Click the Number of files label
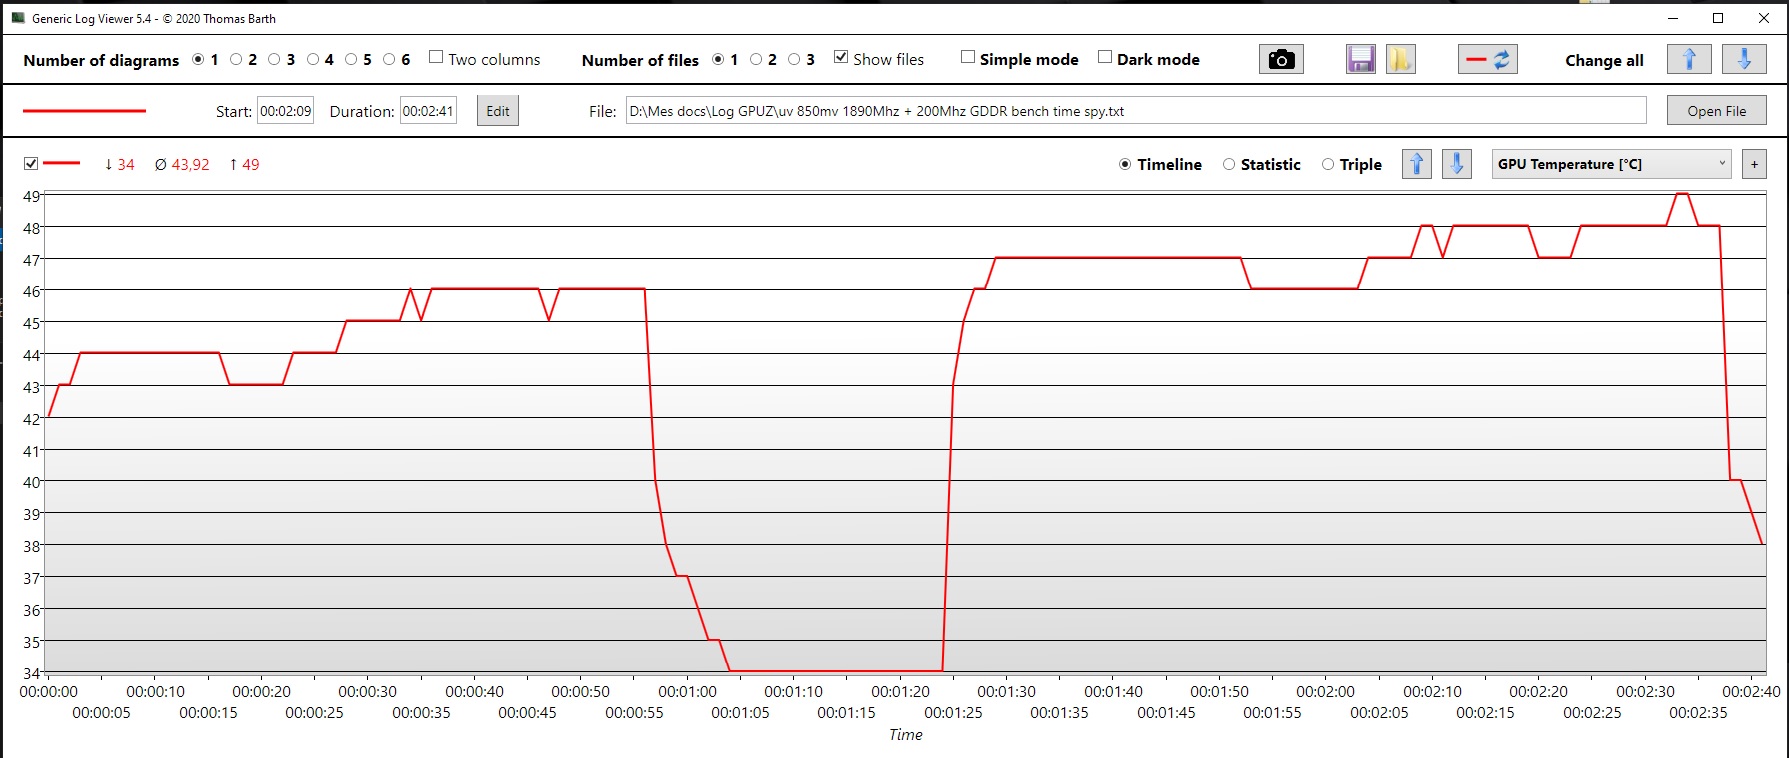Screen dimensions: 1789x758 [640, 60]
